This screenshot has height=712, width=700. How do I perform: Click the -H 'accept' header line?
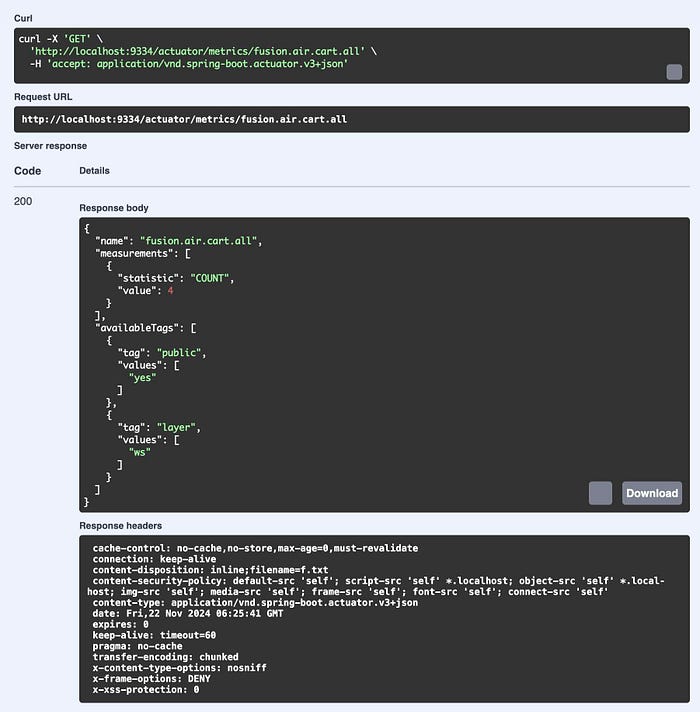189,64
